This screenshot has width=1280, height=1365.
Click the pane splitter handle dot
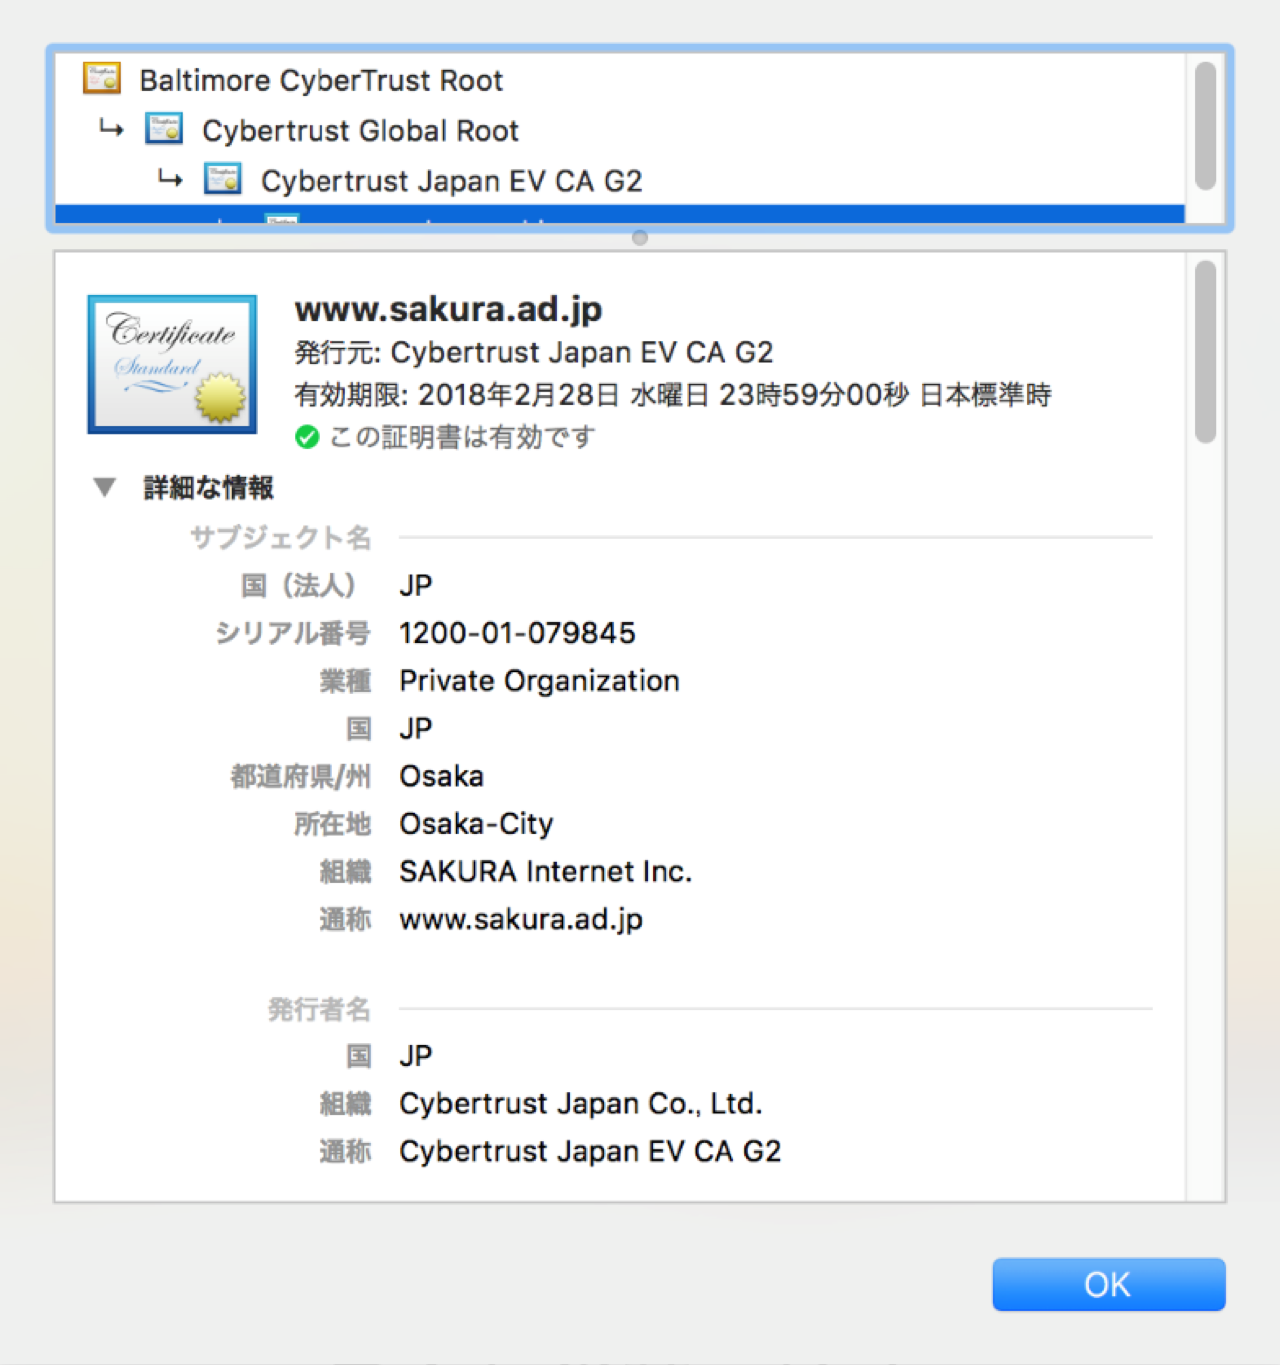[640, 238]
